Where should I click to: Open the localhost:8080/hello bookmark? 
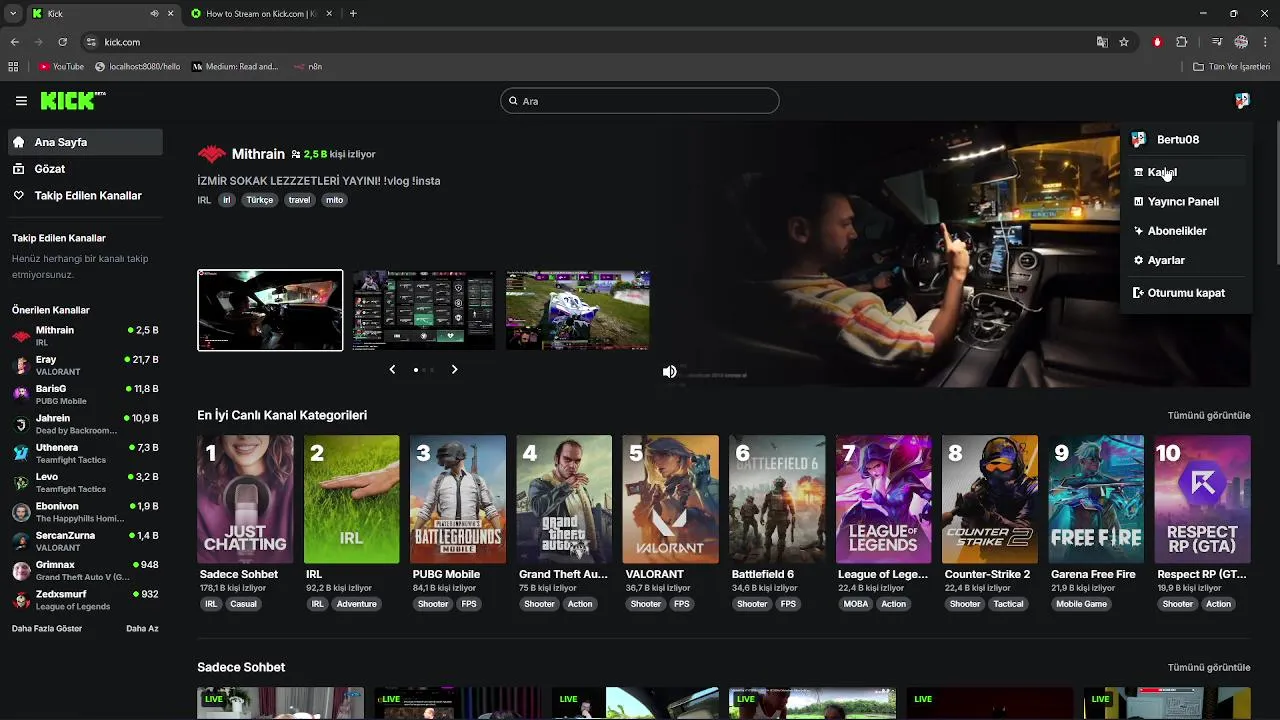[x=138, y=67]
